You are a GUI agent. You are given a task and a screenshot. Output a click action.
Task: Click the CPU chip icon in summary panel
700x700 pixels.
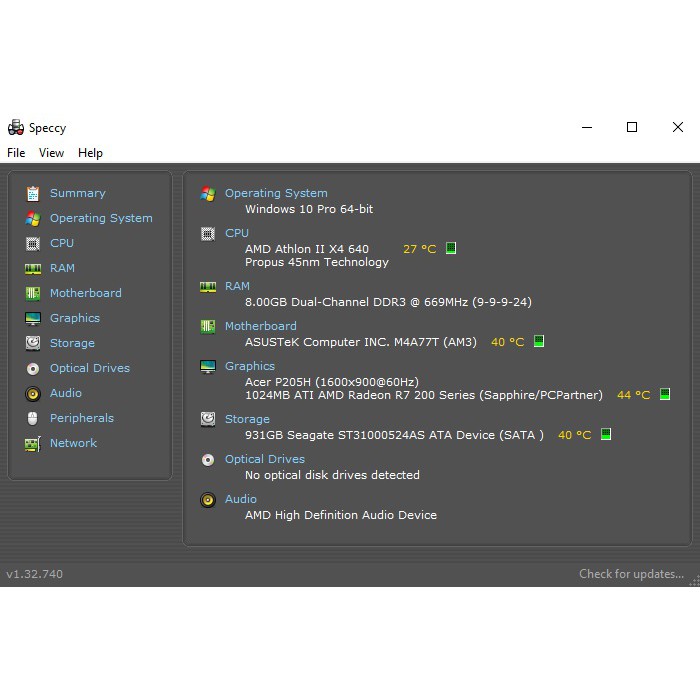pos(208,234)
